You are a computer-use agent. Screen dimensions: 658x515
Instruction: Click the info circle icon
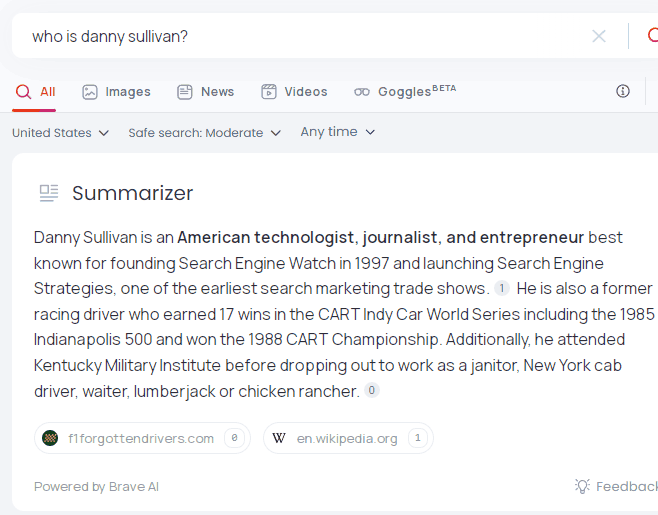point(623,91)
